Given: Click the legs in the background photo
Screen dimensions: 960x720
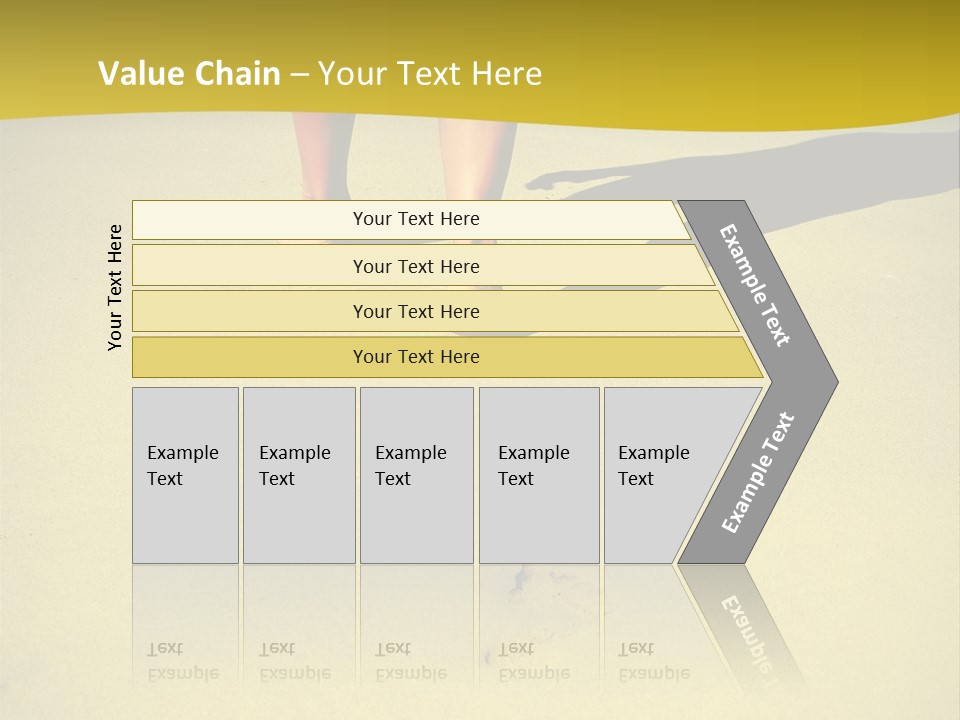Looking at the screenshot, I should 470,160.
